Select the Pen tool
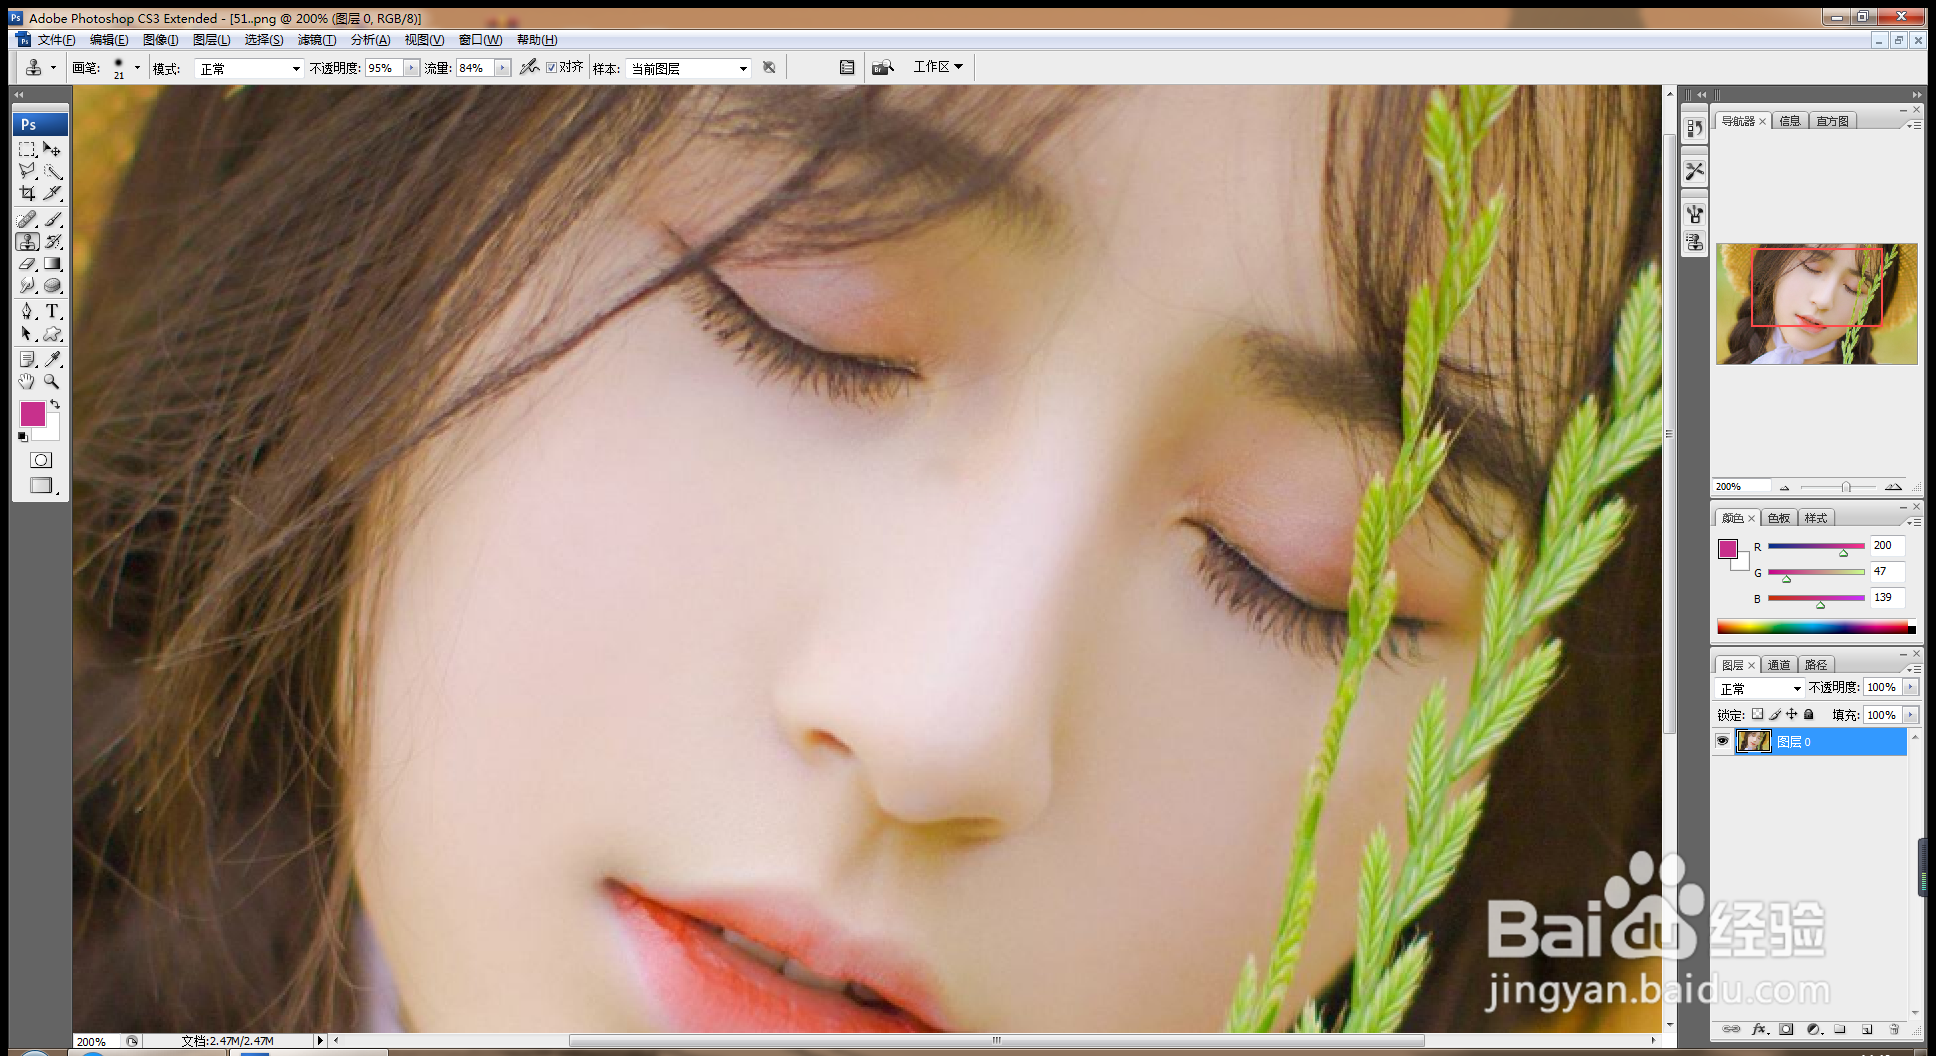This screenshot has width=1936, height=1056. 27,311
